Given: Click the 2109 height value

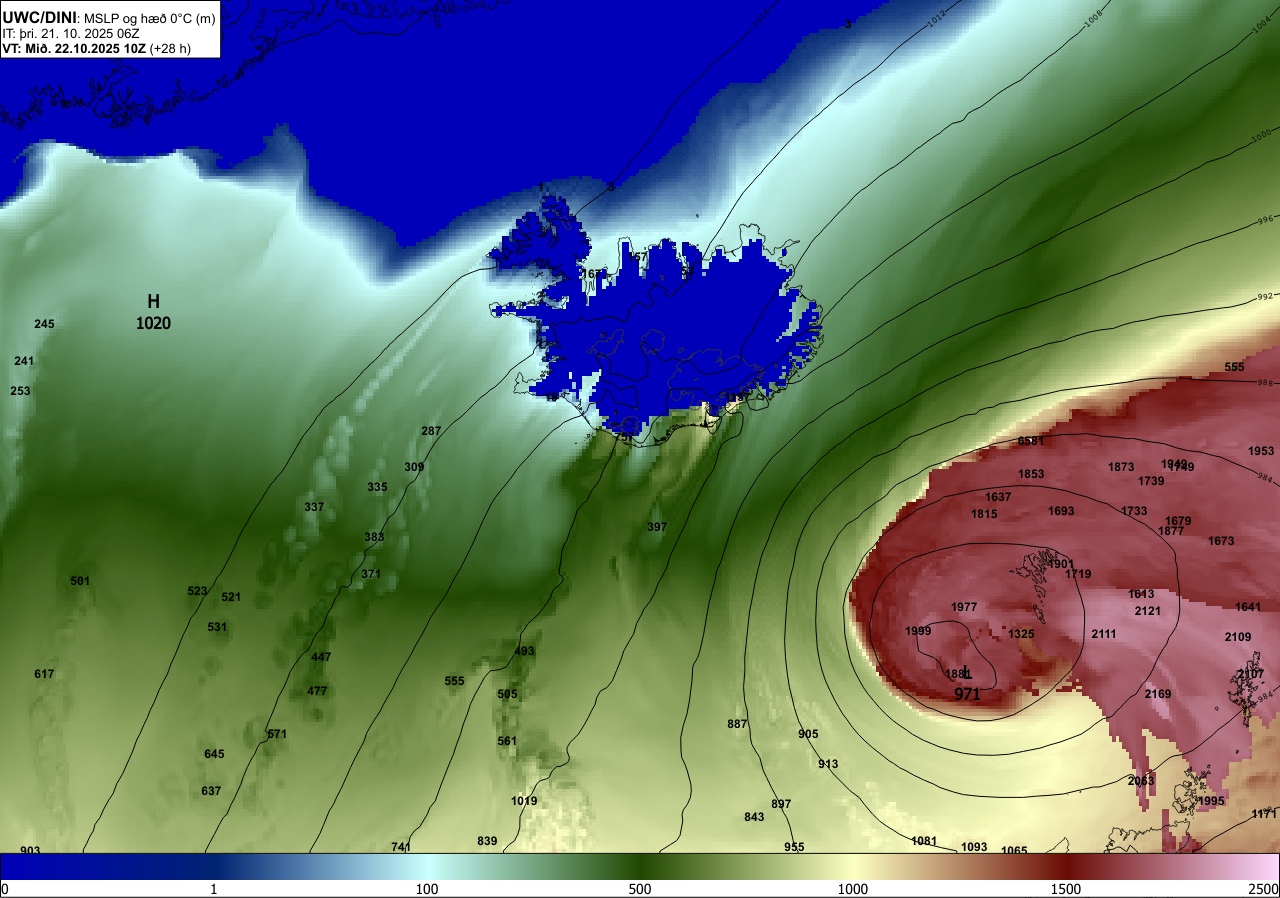Looking at the screenshot, I should (x=1238, y=637).
